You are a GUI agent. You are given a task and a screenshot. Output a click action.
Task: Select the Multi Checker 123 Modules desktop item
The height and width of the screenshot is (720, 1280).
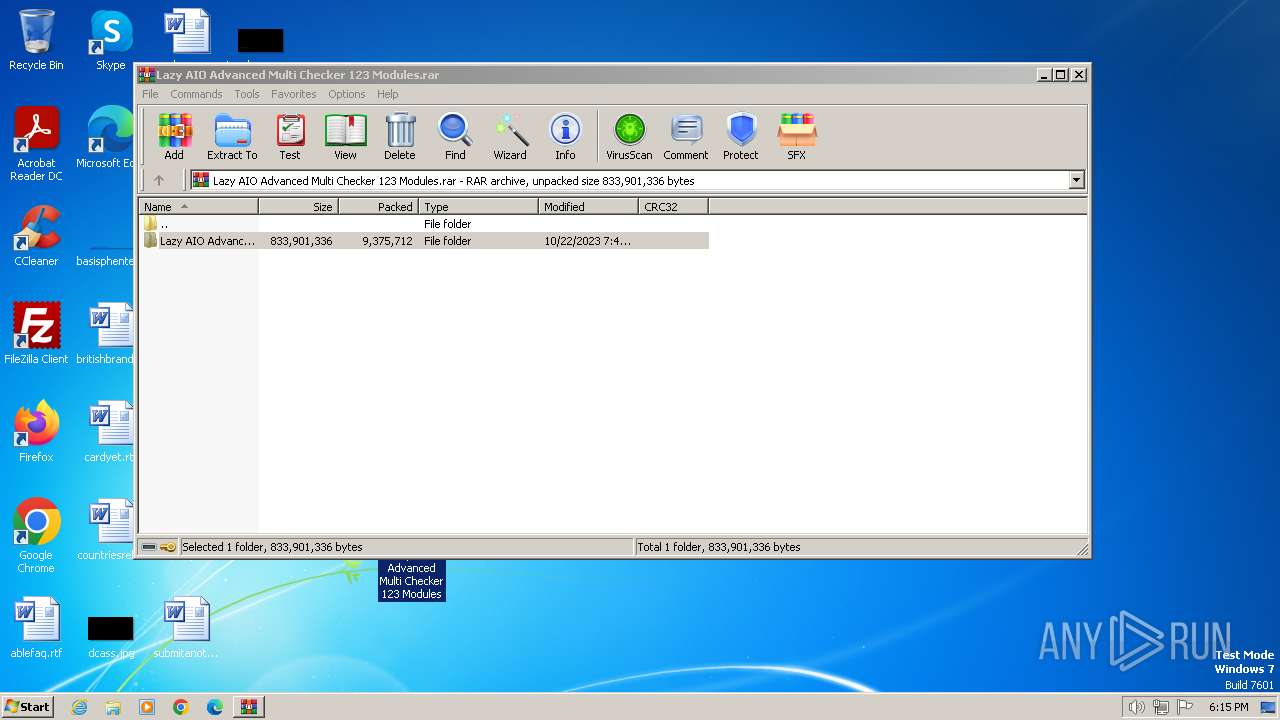tap(411, 581)
